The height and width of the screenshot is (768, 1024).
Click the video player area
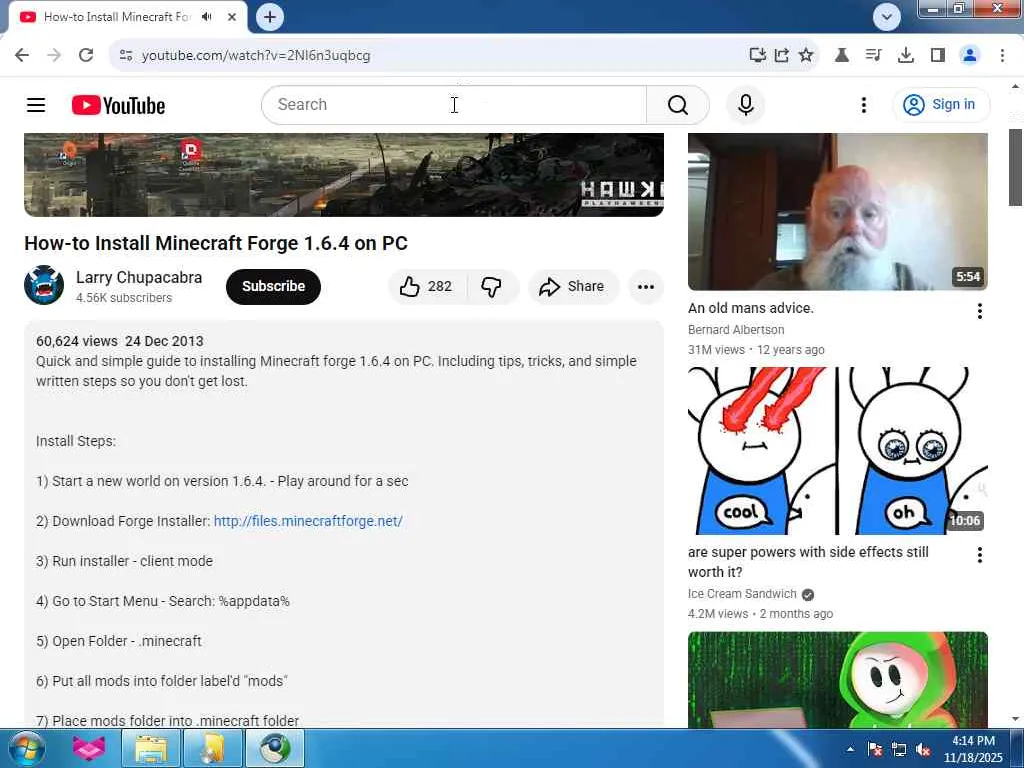pyautogui.click(x=344, y=174)
